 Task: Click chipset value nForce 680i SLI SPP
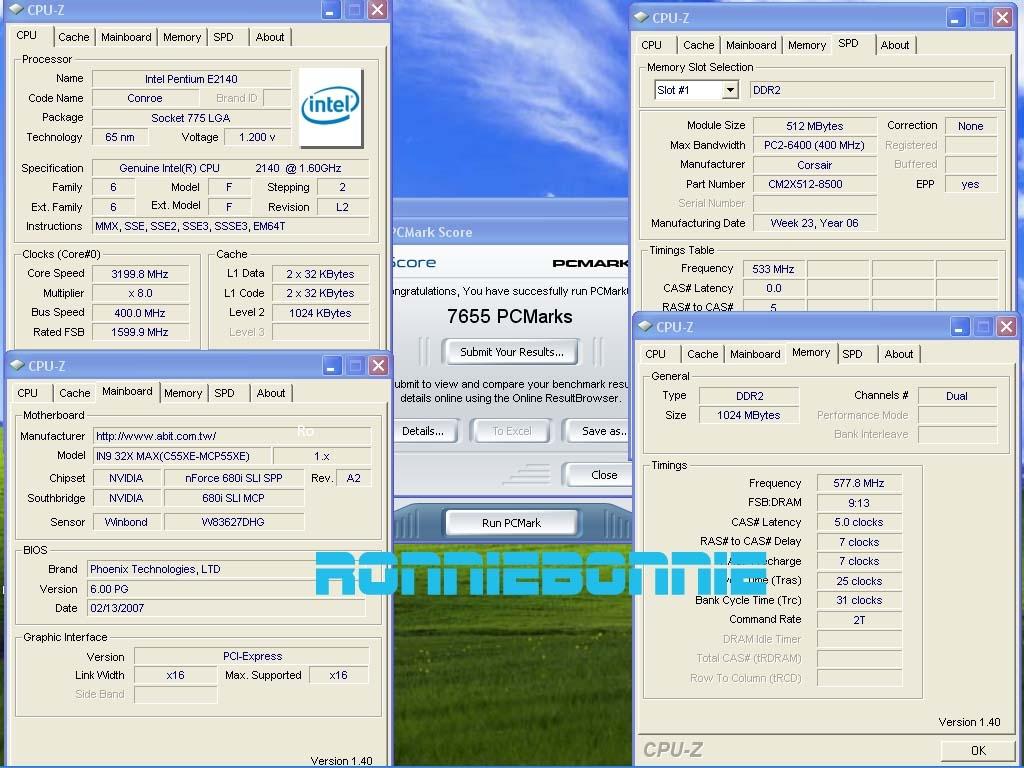234,478
